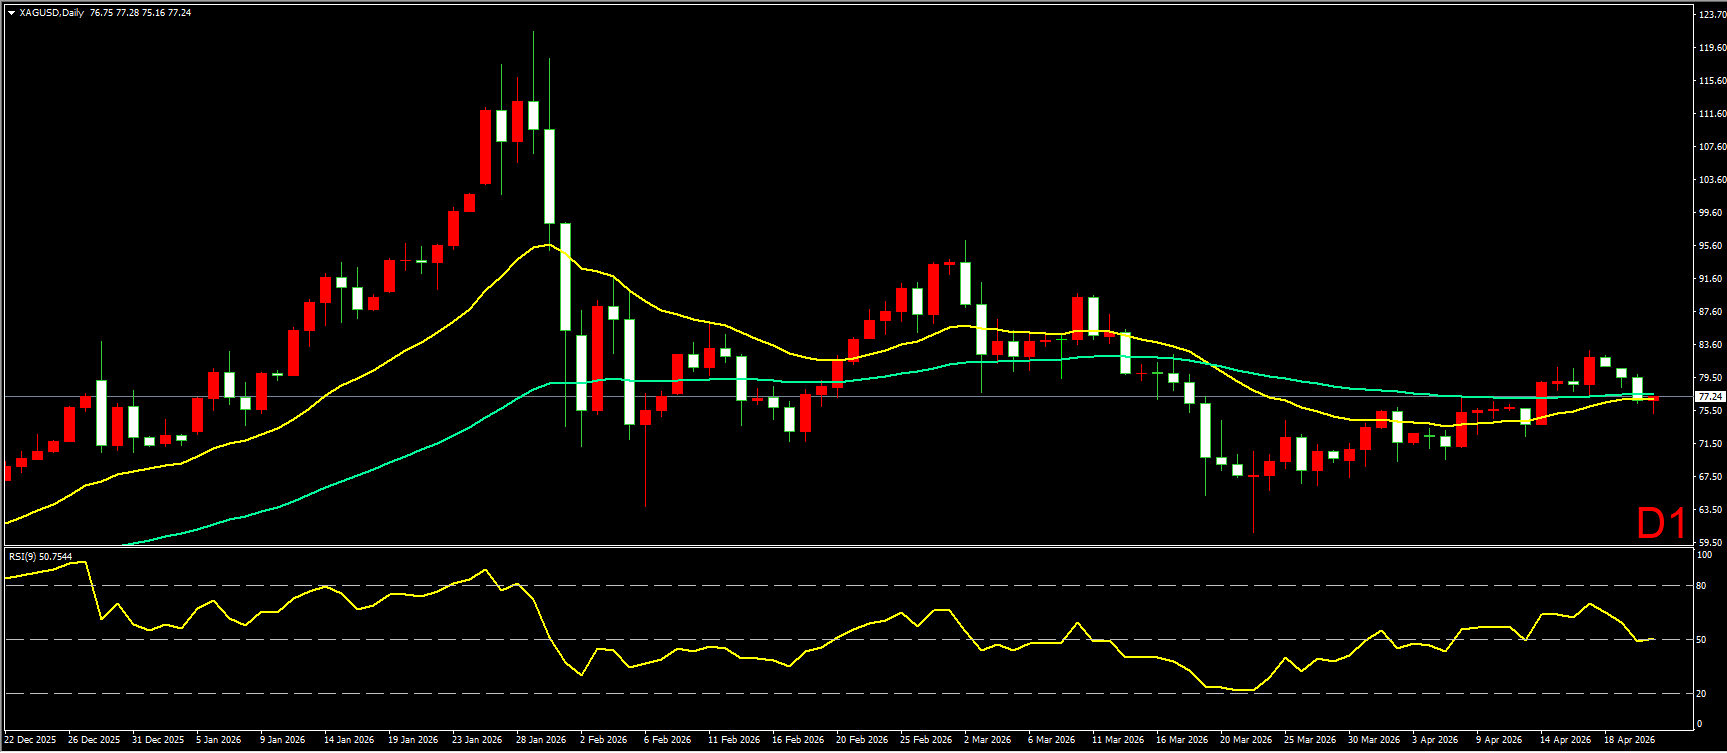Click the 2 Mar 2026 date label
The width and height of the screenshot is (1727, 753).
987,740
